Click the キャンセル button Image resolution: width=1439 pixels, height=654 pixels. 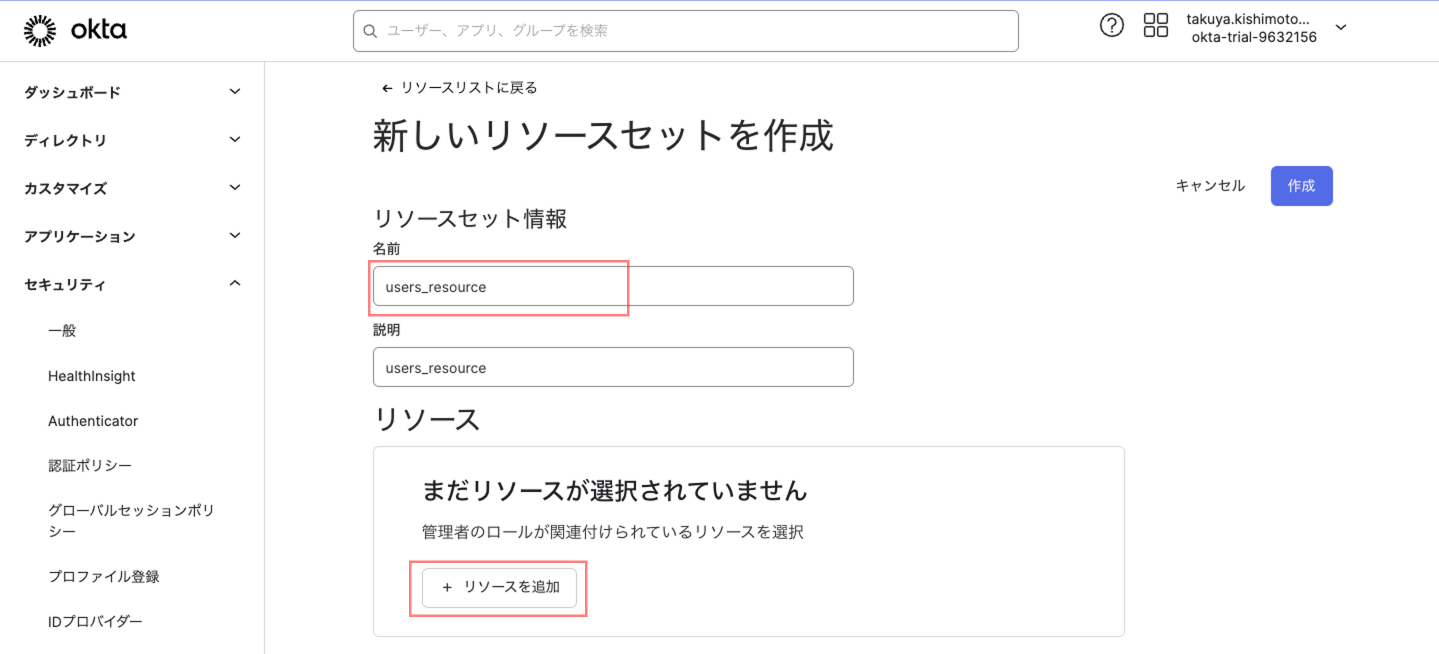point(1209,185)
